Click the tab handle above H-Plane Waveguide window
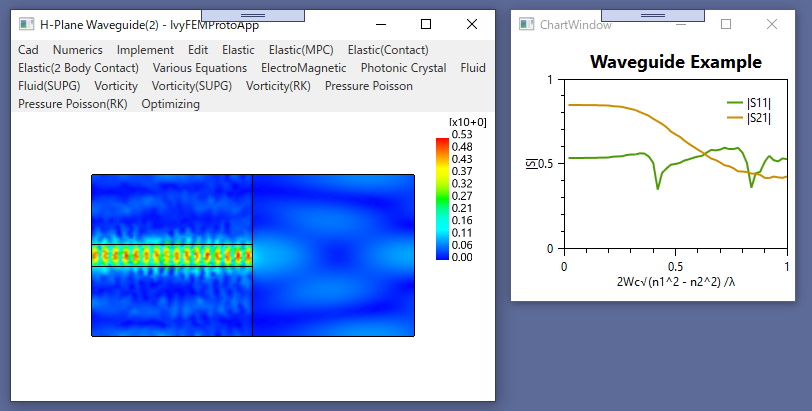Screen dimensions: 812x411 tap(253, 16)
